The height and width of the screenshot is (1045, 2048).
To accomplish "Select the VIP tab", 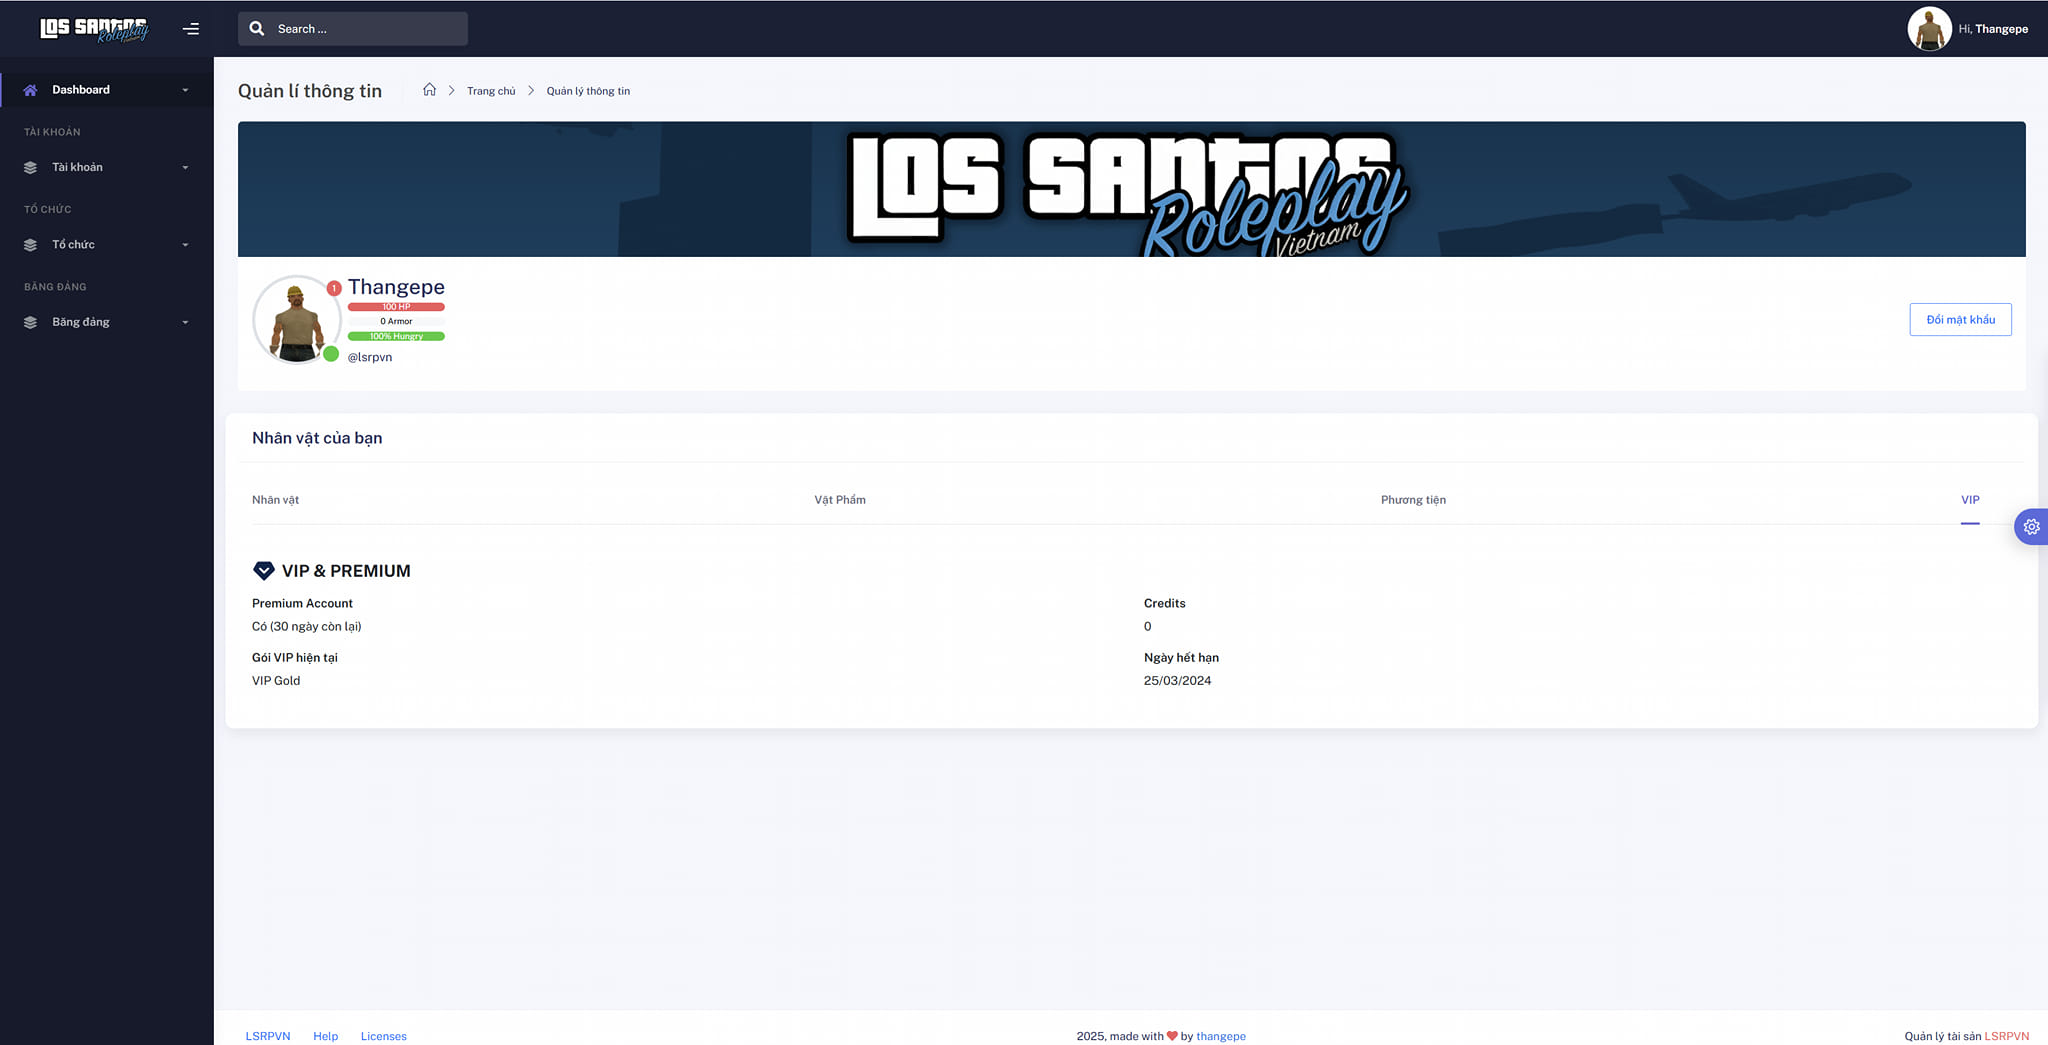I will pos(1970,500).
